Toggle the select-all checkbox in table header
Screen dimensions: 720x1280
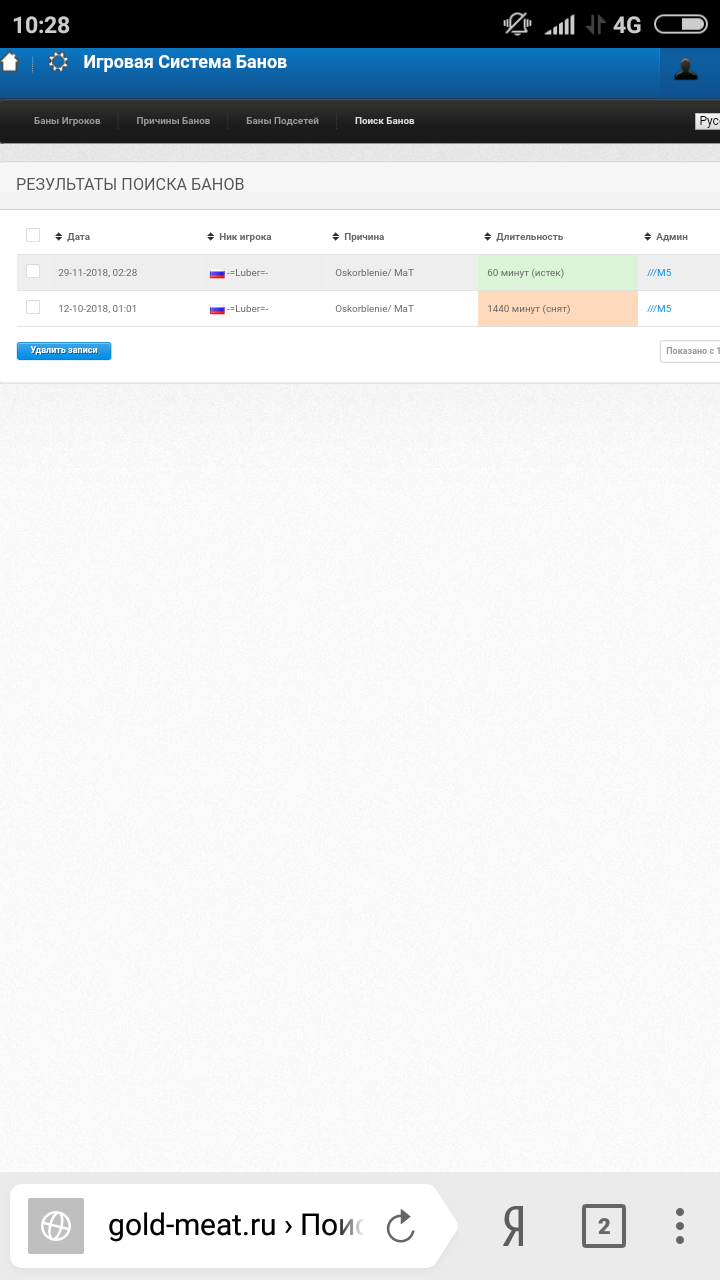coord(33,235)
